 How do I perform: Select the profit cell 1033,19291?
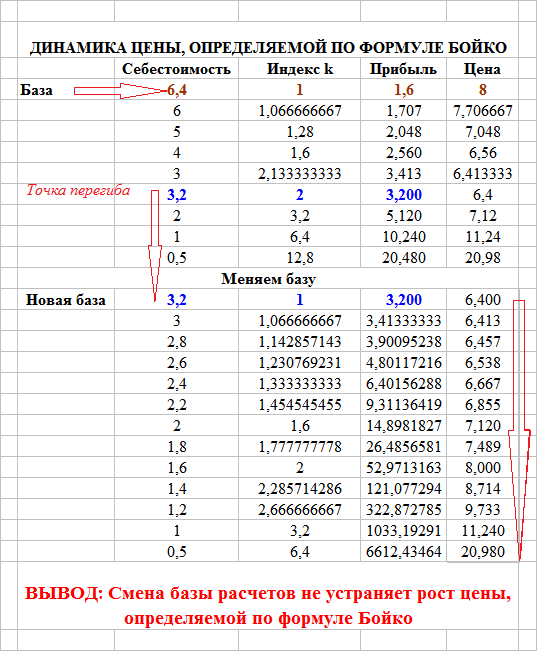403,530
